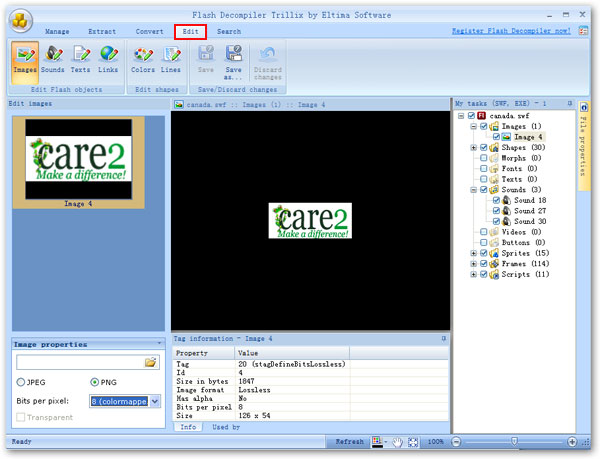Click the Refresh button
This screenshot has width=600, height=459.
pos(349,442)
